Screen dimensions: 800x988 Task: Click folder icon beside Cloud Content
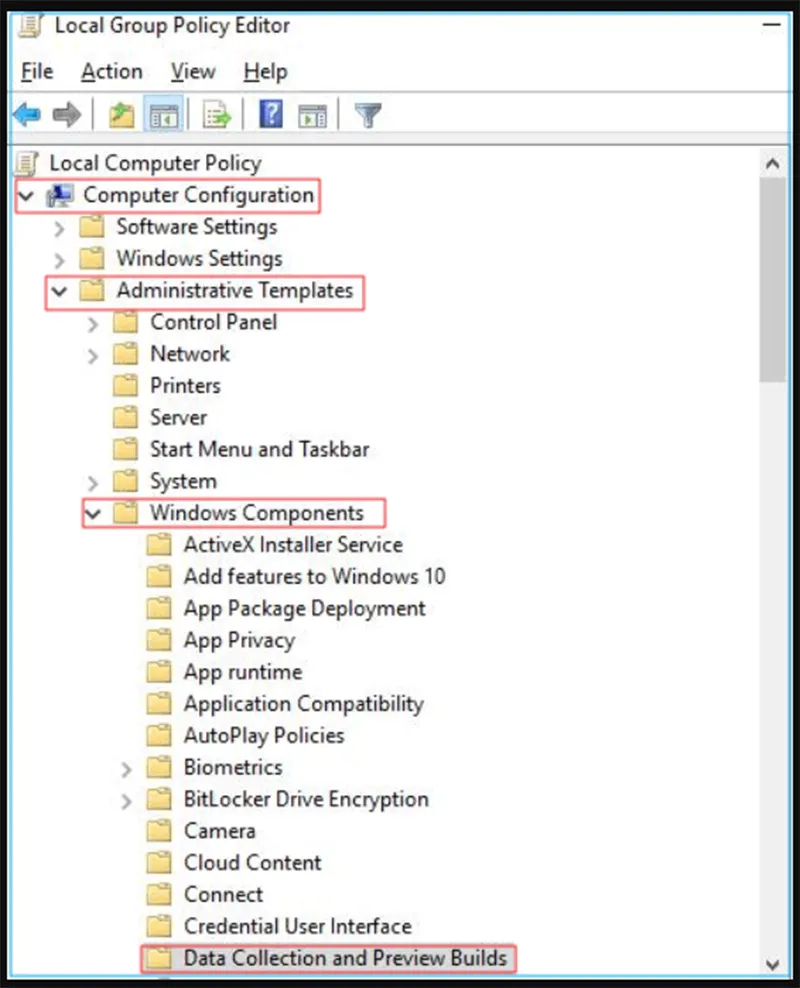pyautogui.click(x=159, y=862)
